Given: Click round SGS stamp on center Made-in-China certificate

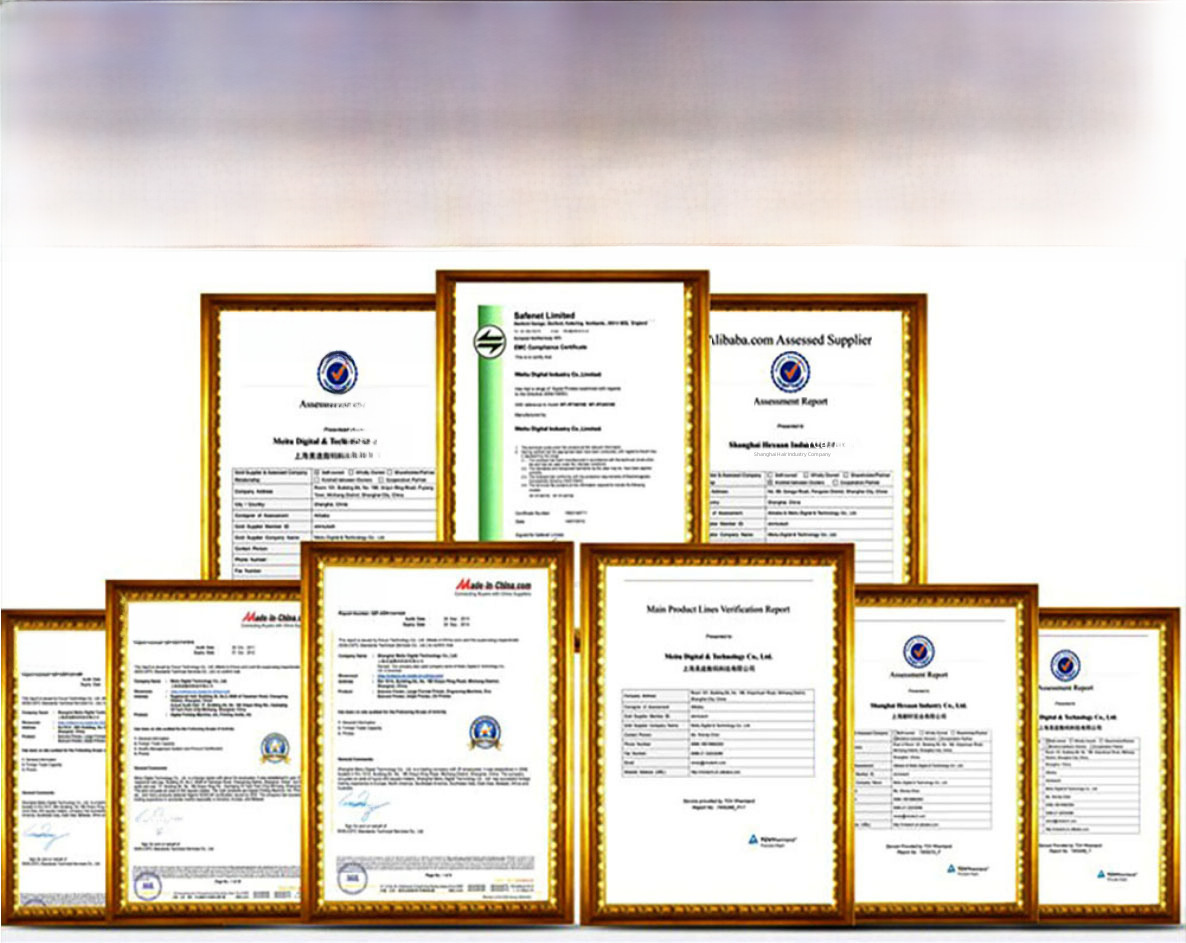Looking at the screenshot, I should coord(352,877).
